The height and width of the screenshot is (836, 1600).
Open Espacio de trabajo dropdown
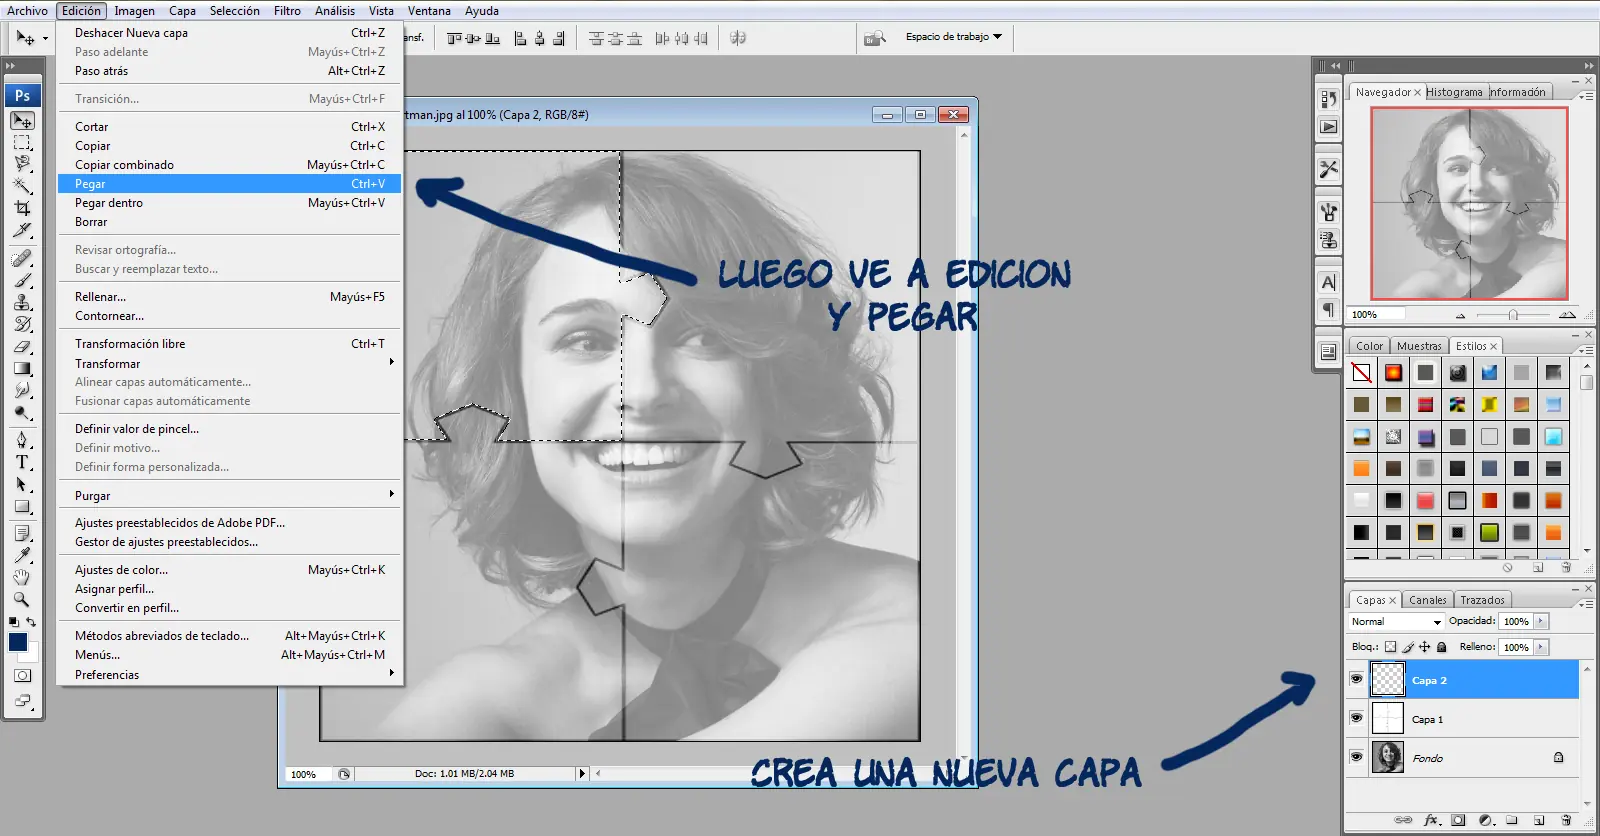pos(954,37)
